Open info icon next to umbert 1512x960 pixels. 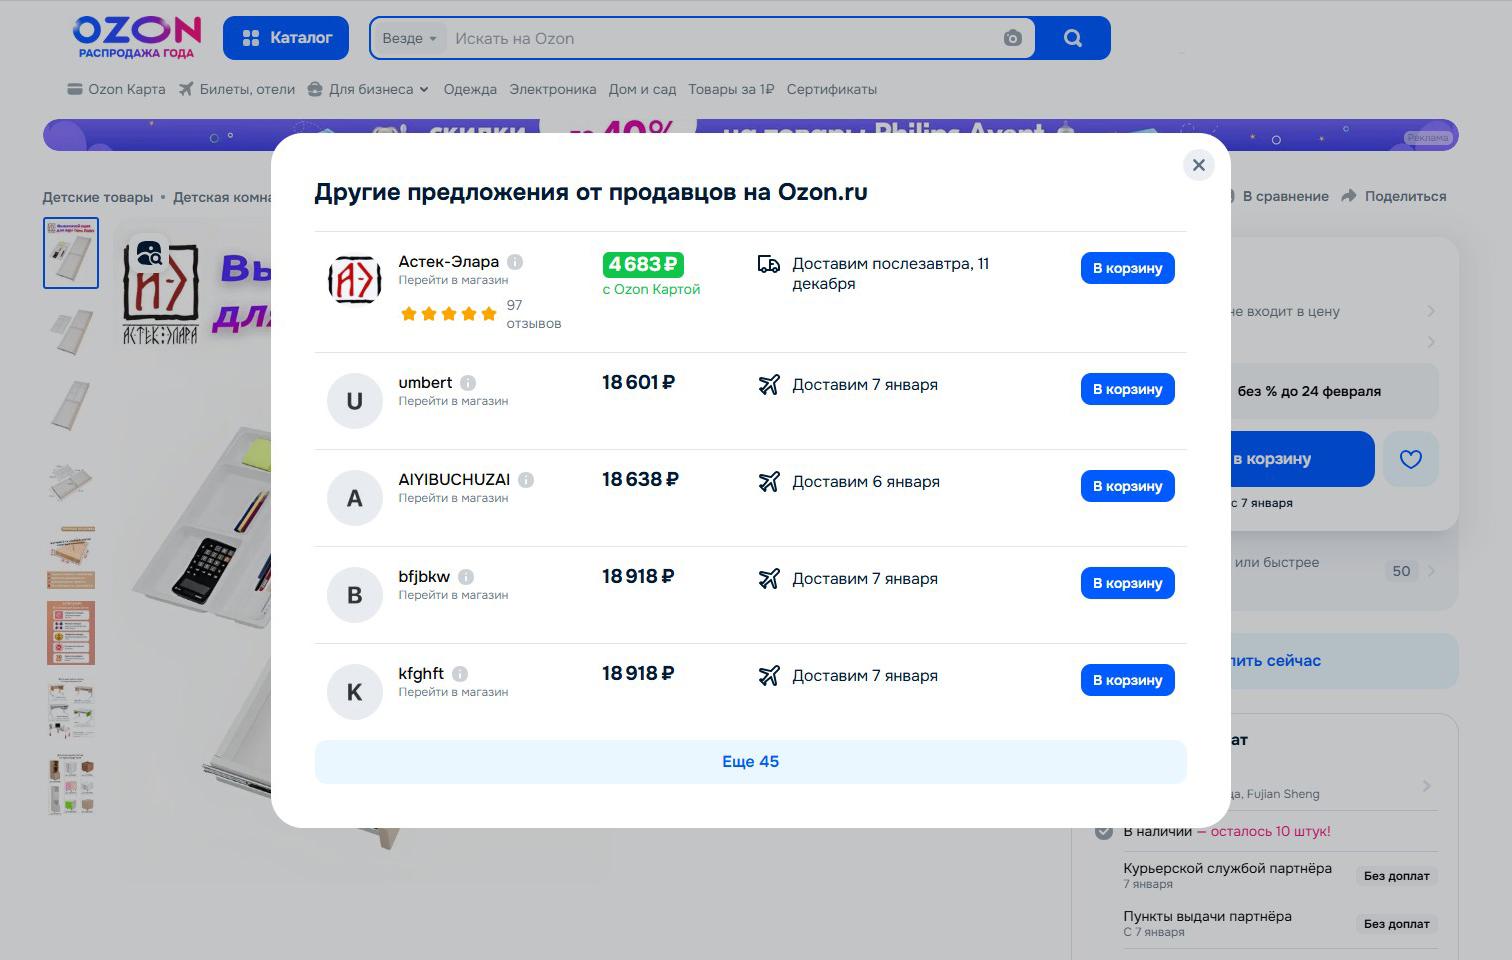pos(468,383)
